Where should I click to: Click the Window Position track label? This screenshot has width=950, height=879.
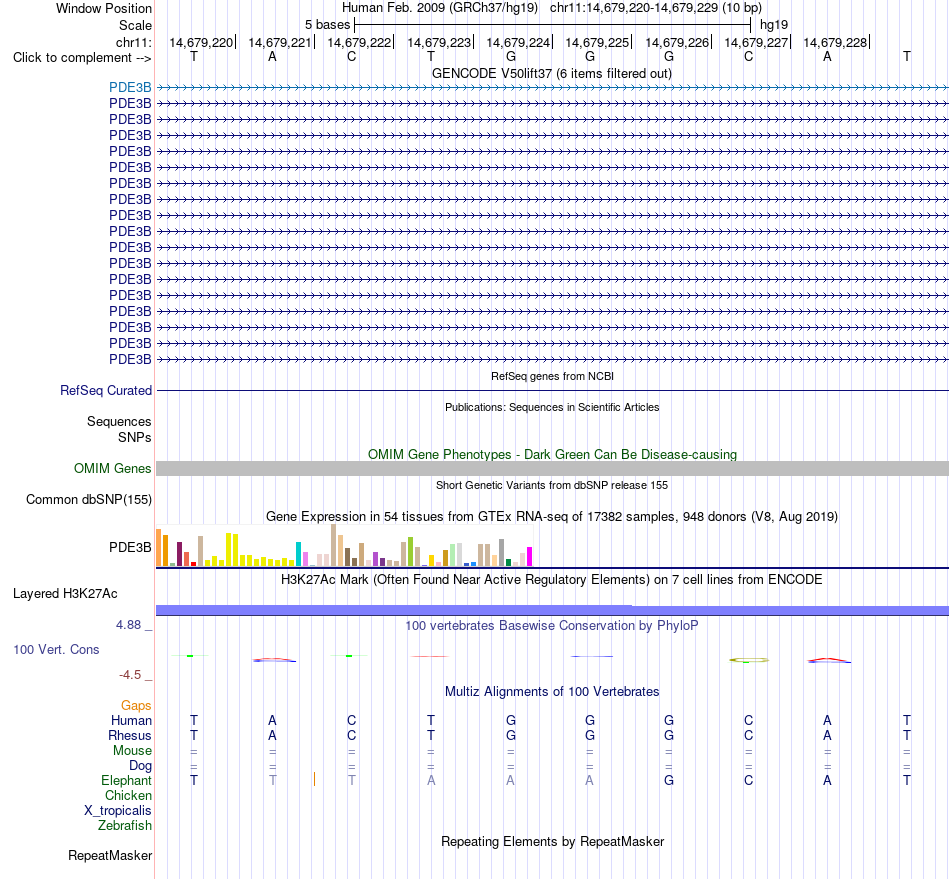coord(104,8)
